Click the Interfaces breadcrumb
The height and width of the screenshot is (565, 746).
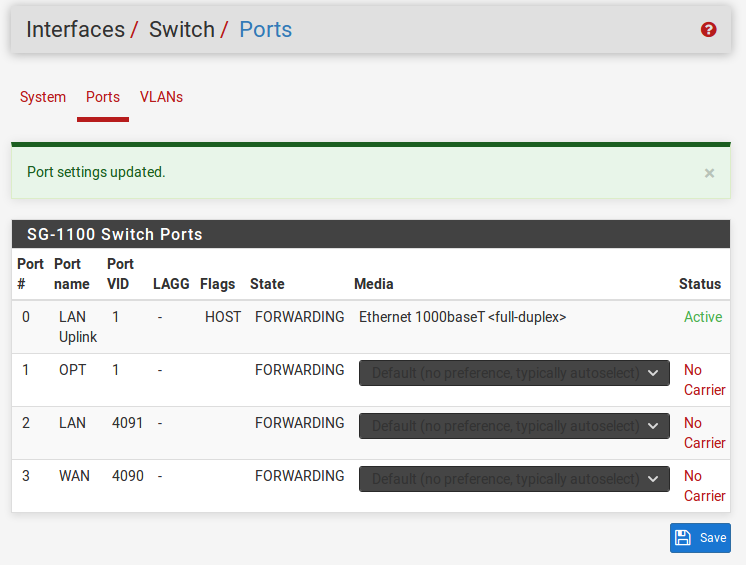coord(75,30)
